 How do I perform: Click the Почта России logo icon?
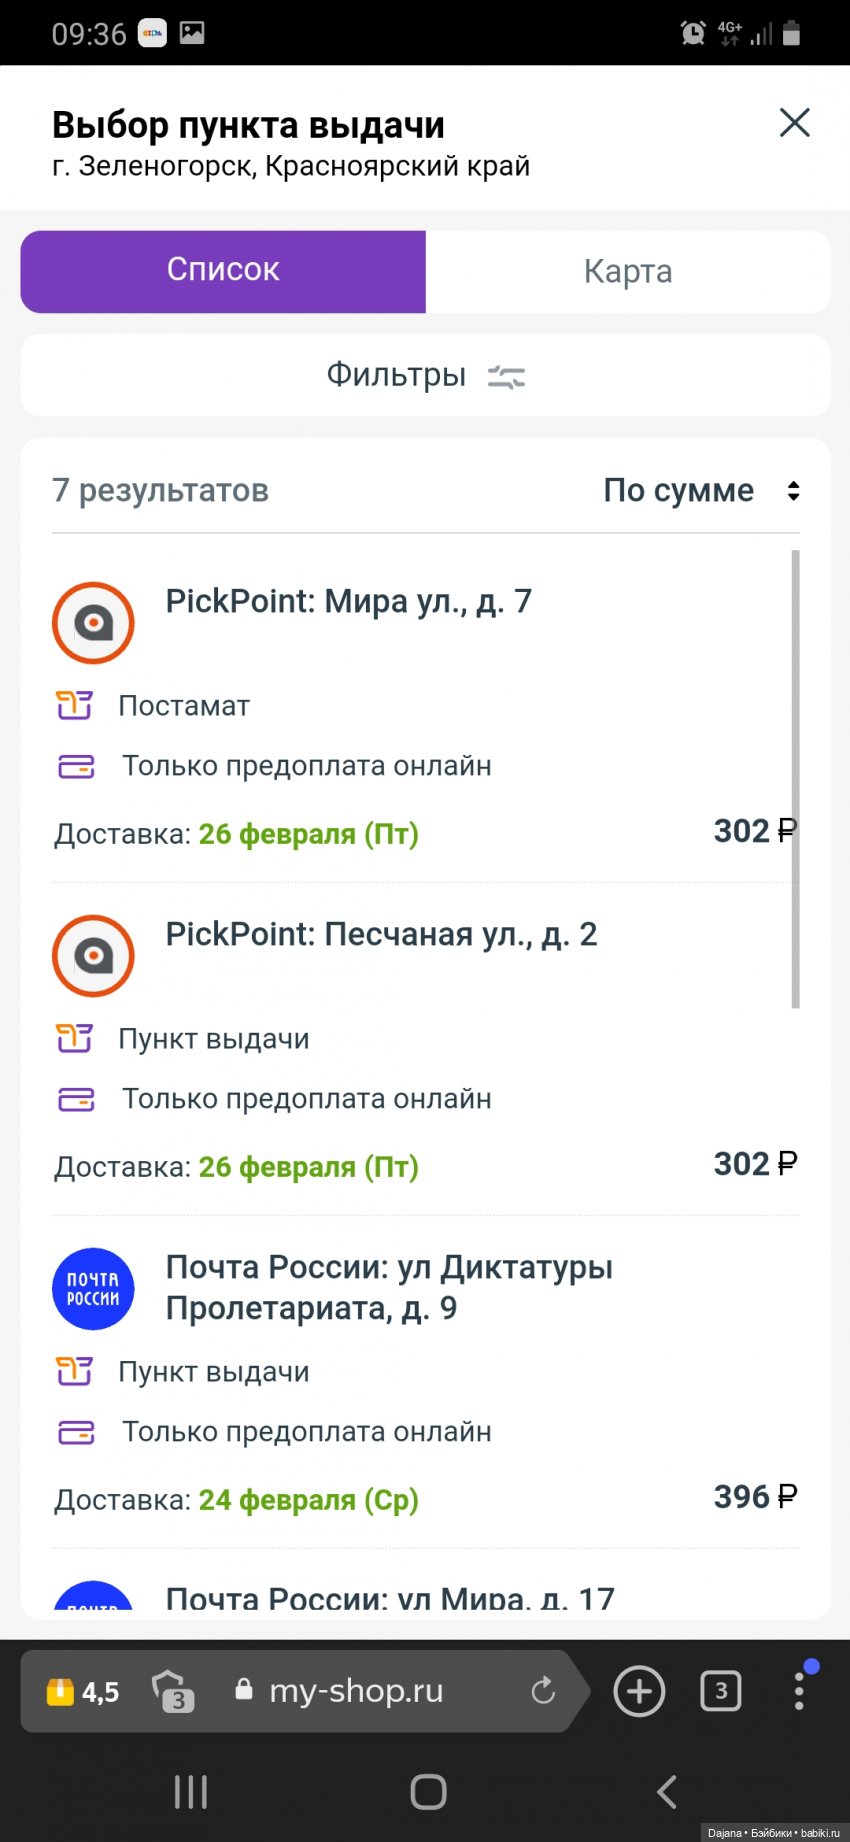pyautogui.click(x=93, y=1289)
